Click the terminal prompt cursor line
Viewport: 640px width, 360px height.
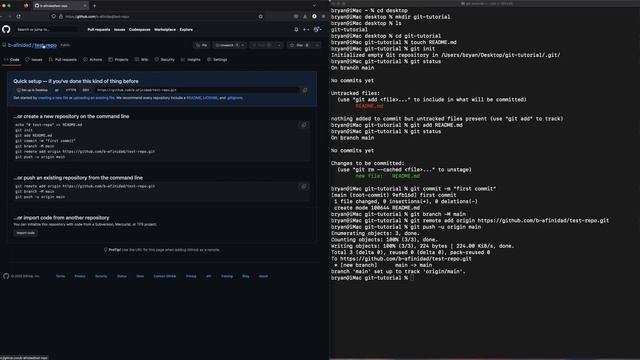(x=372, y=278)
